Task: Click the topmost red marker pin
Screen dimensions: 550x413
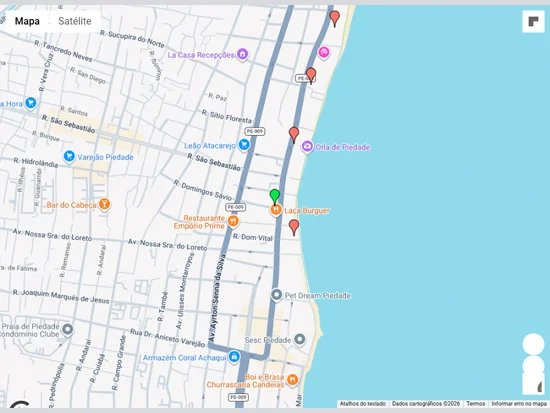Action: 335,18
